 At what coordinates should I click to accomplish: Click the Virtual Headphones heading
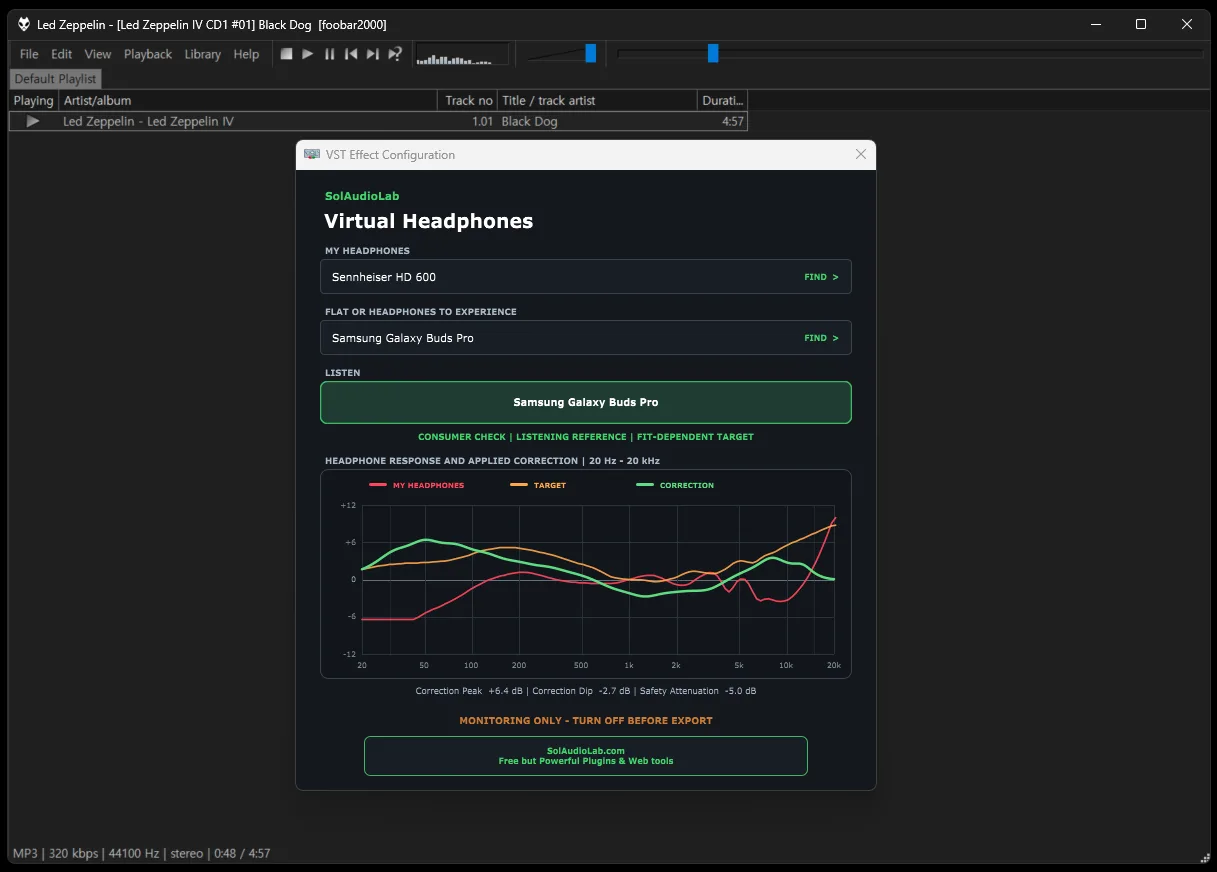428,221
